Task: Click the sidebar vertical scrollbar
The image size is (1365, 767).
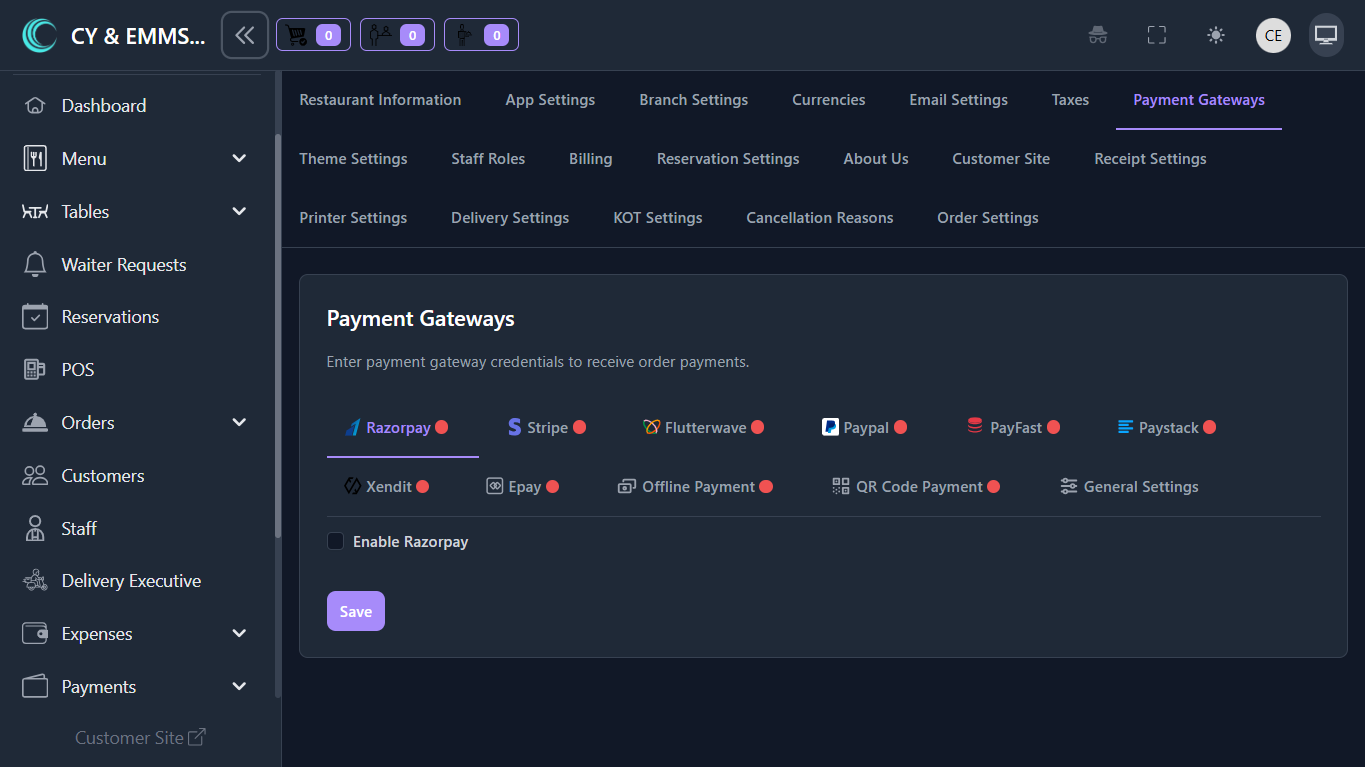Action: tap(278, 340)
